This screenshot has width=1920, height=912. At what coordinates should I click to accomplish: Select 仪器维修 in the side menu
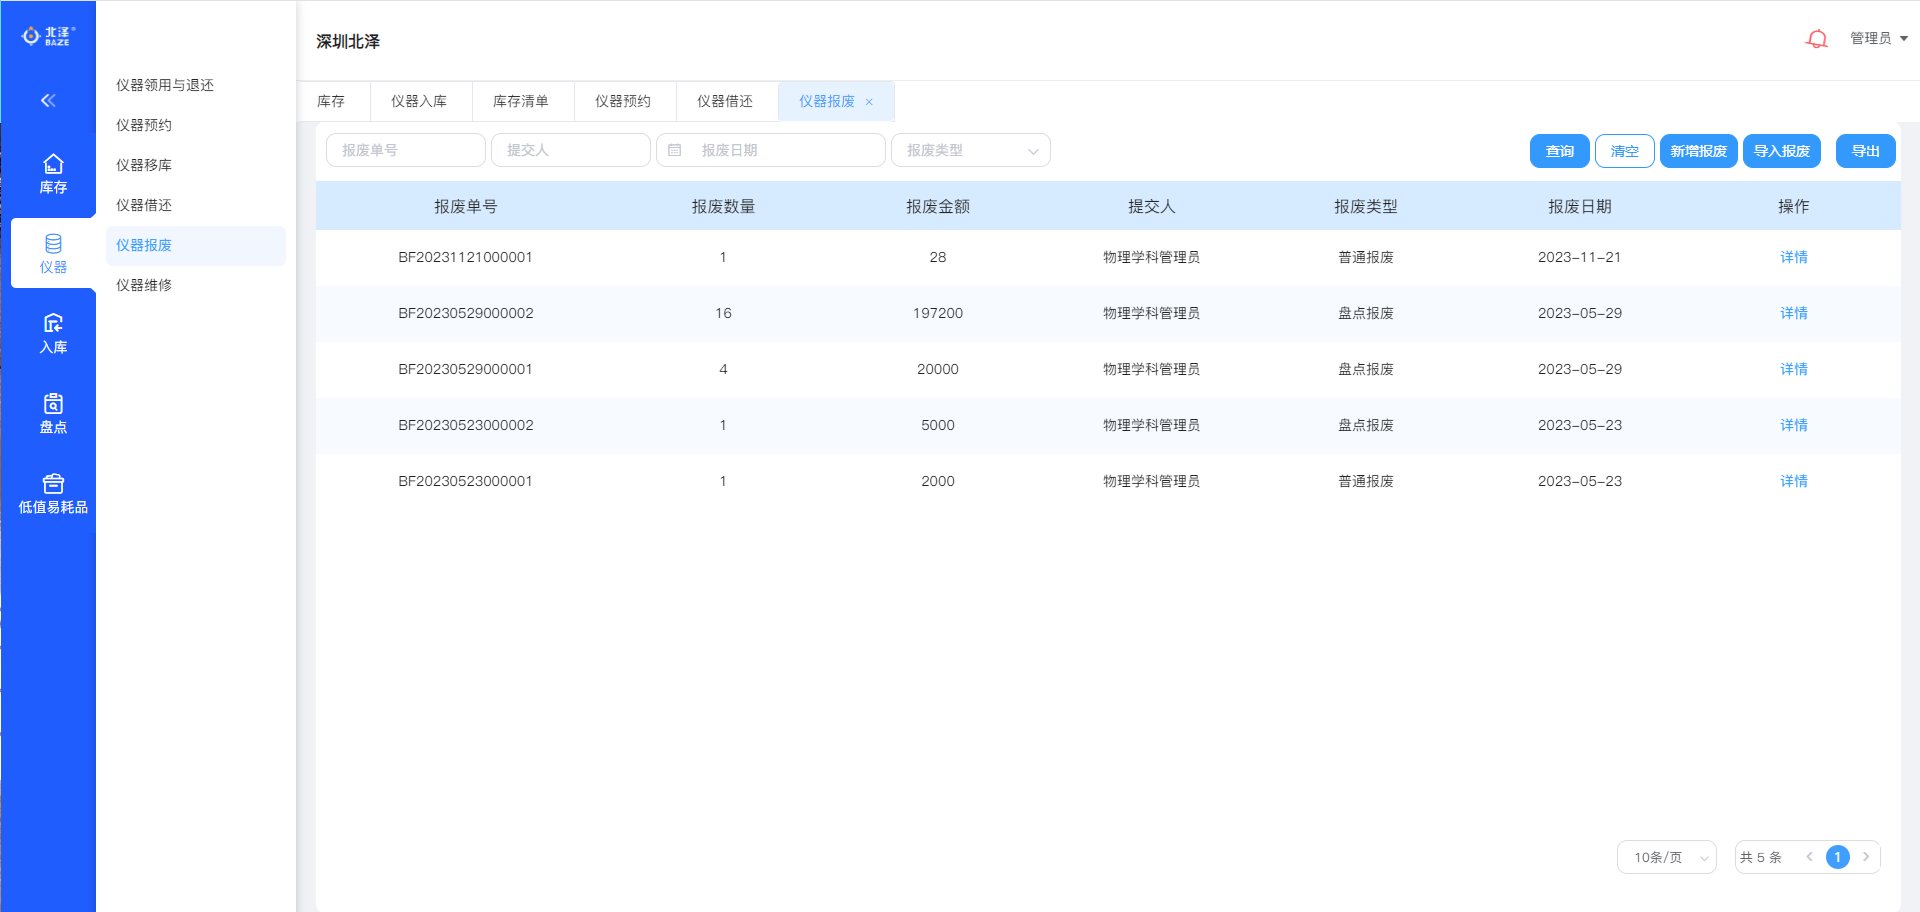click(144, 285)
